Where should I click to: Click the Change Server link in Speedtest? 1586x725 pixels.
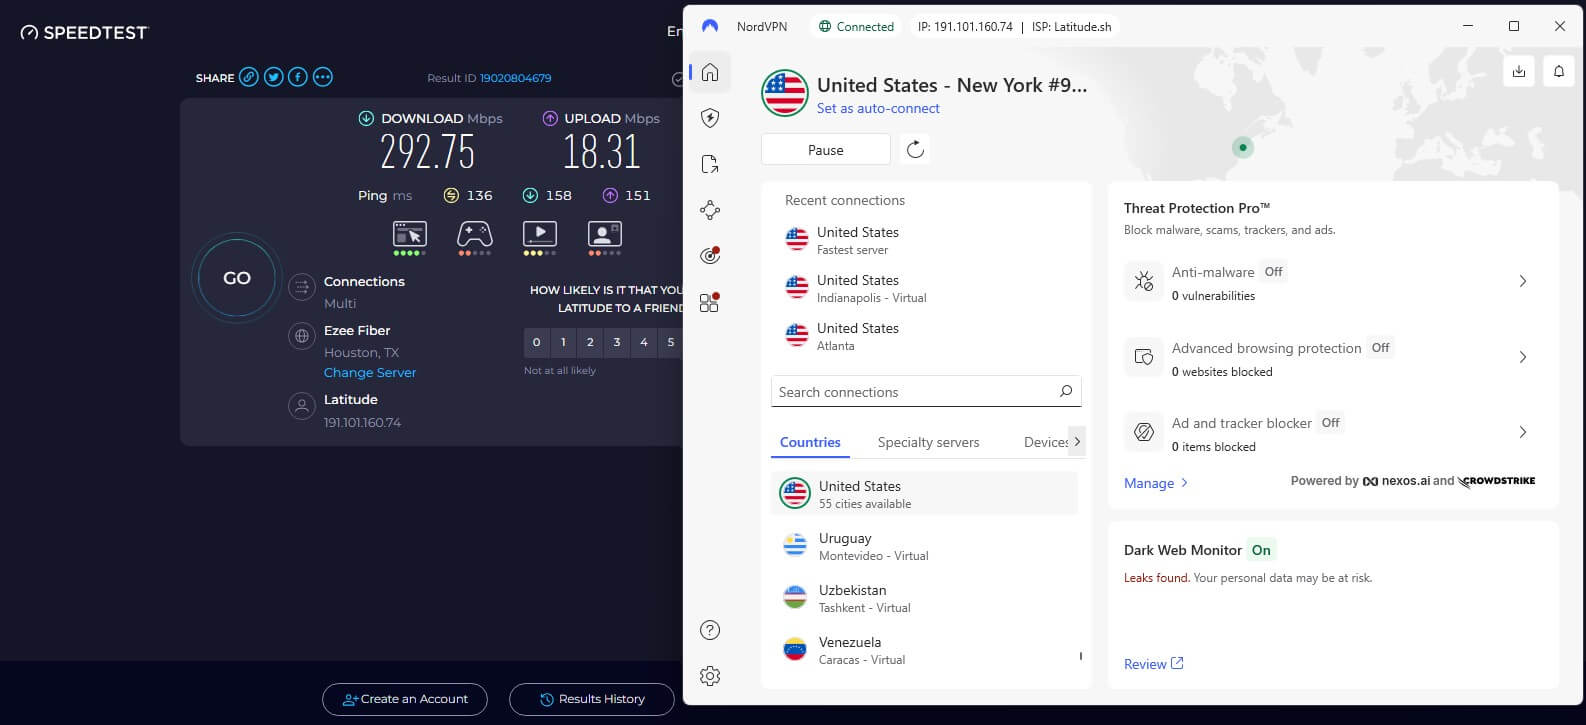click(370, 372)
